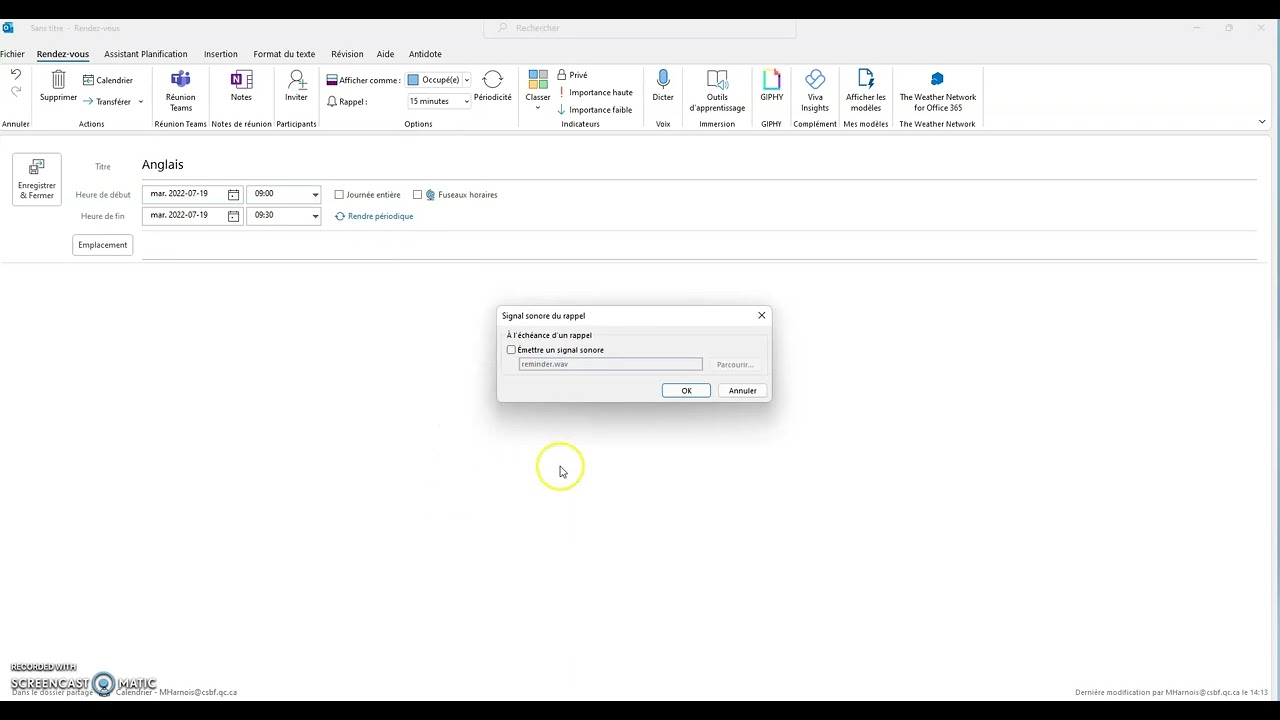Open the Rappel 15 minutes dropdown
The width and height of the screenshot is (1280, 720).
pos(466,102)
